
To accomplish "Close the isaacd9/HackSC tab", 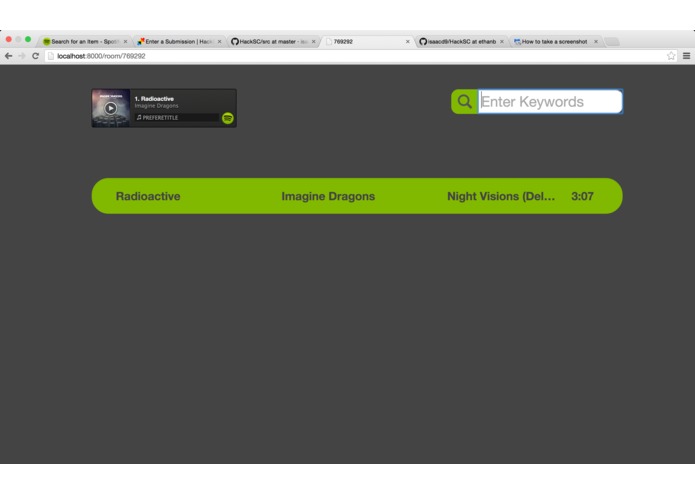I will tap(502, 42).
